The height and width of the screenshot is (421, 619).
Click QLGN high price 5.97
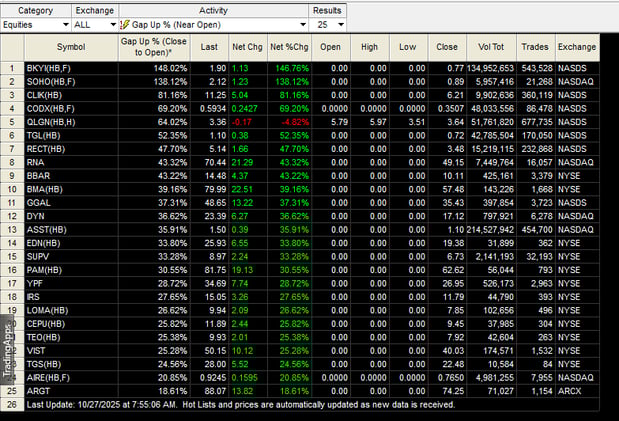pos(378,122)
